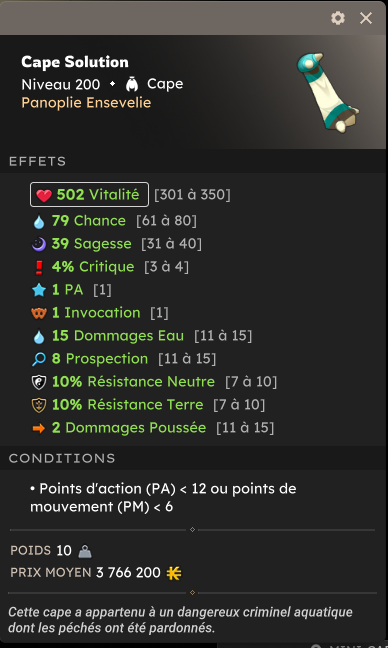
Task: Open the Panoplie Ensevelie set link
Action: (x=86, y=102)
